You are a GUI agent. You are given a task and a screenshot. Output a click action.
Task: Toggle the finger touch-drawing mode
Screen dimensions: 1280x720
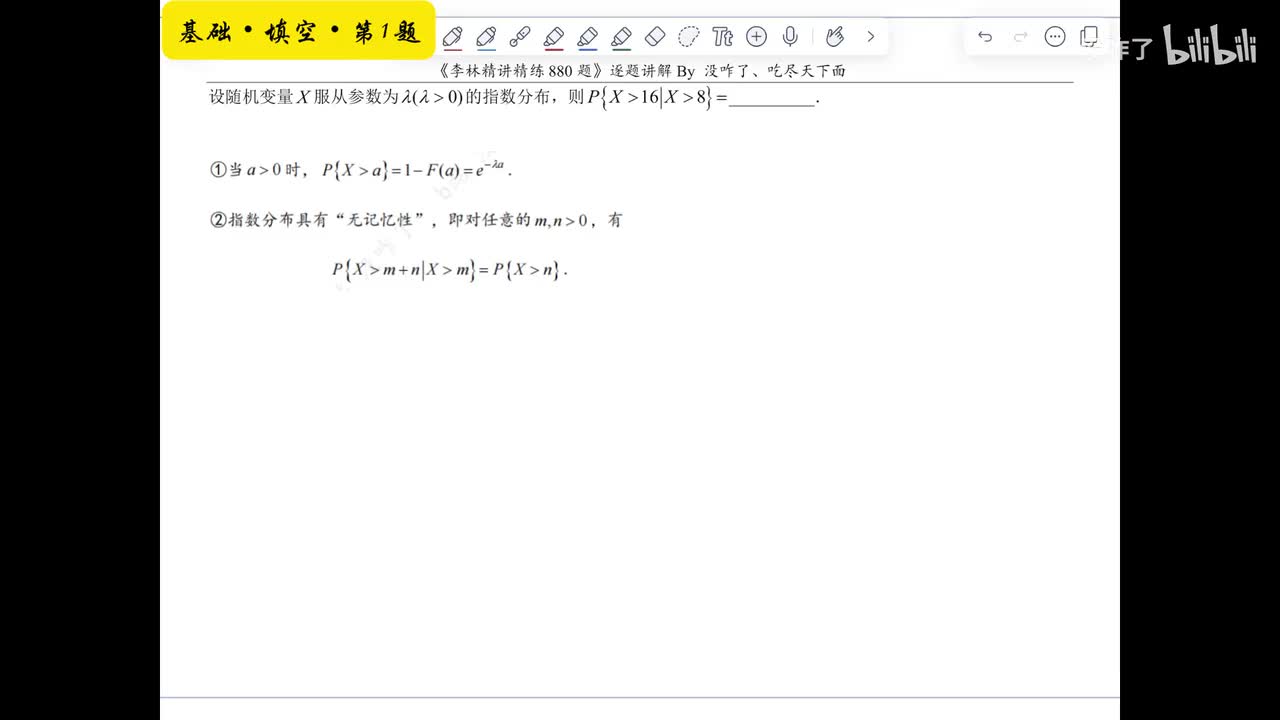[x=835, y=37]
